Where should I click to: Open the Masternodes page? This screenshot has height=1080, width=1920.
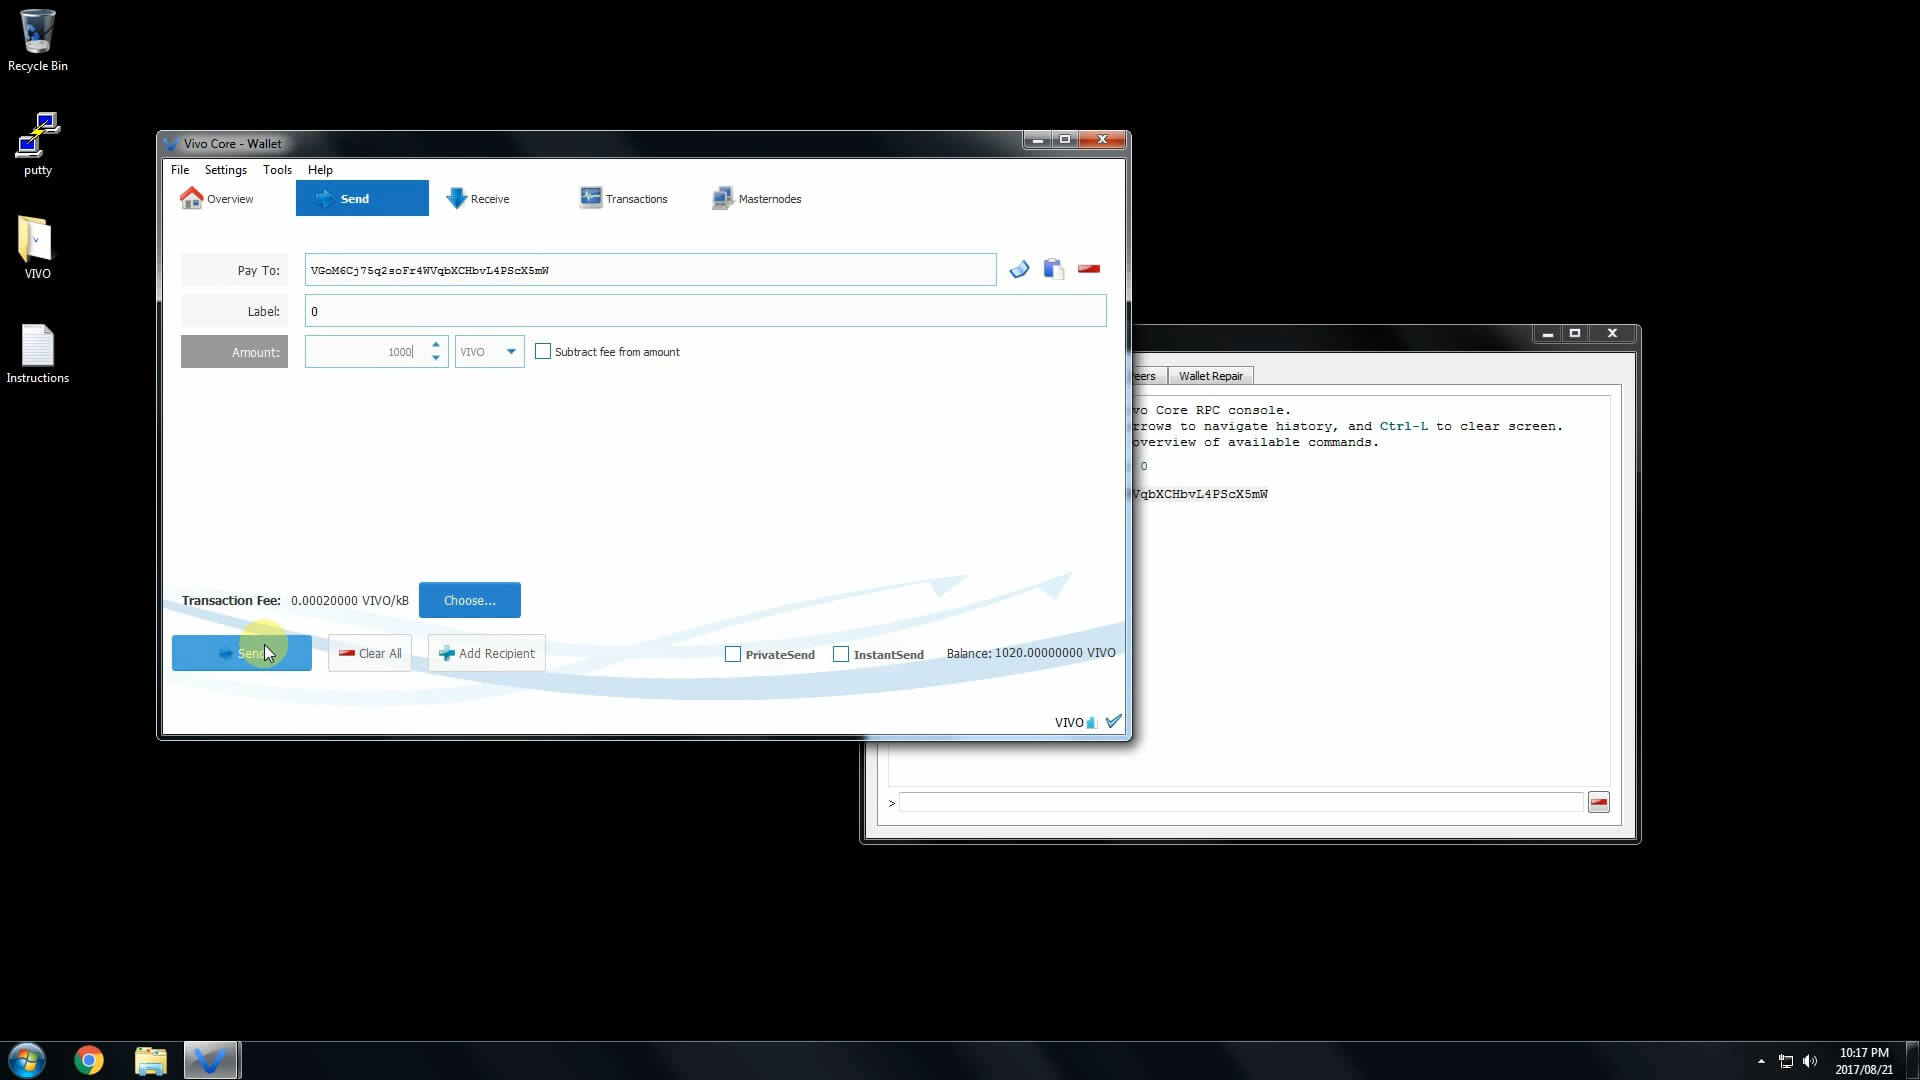click(x=757, y=198)
